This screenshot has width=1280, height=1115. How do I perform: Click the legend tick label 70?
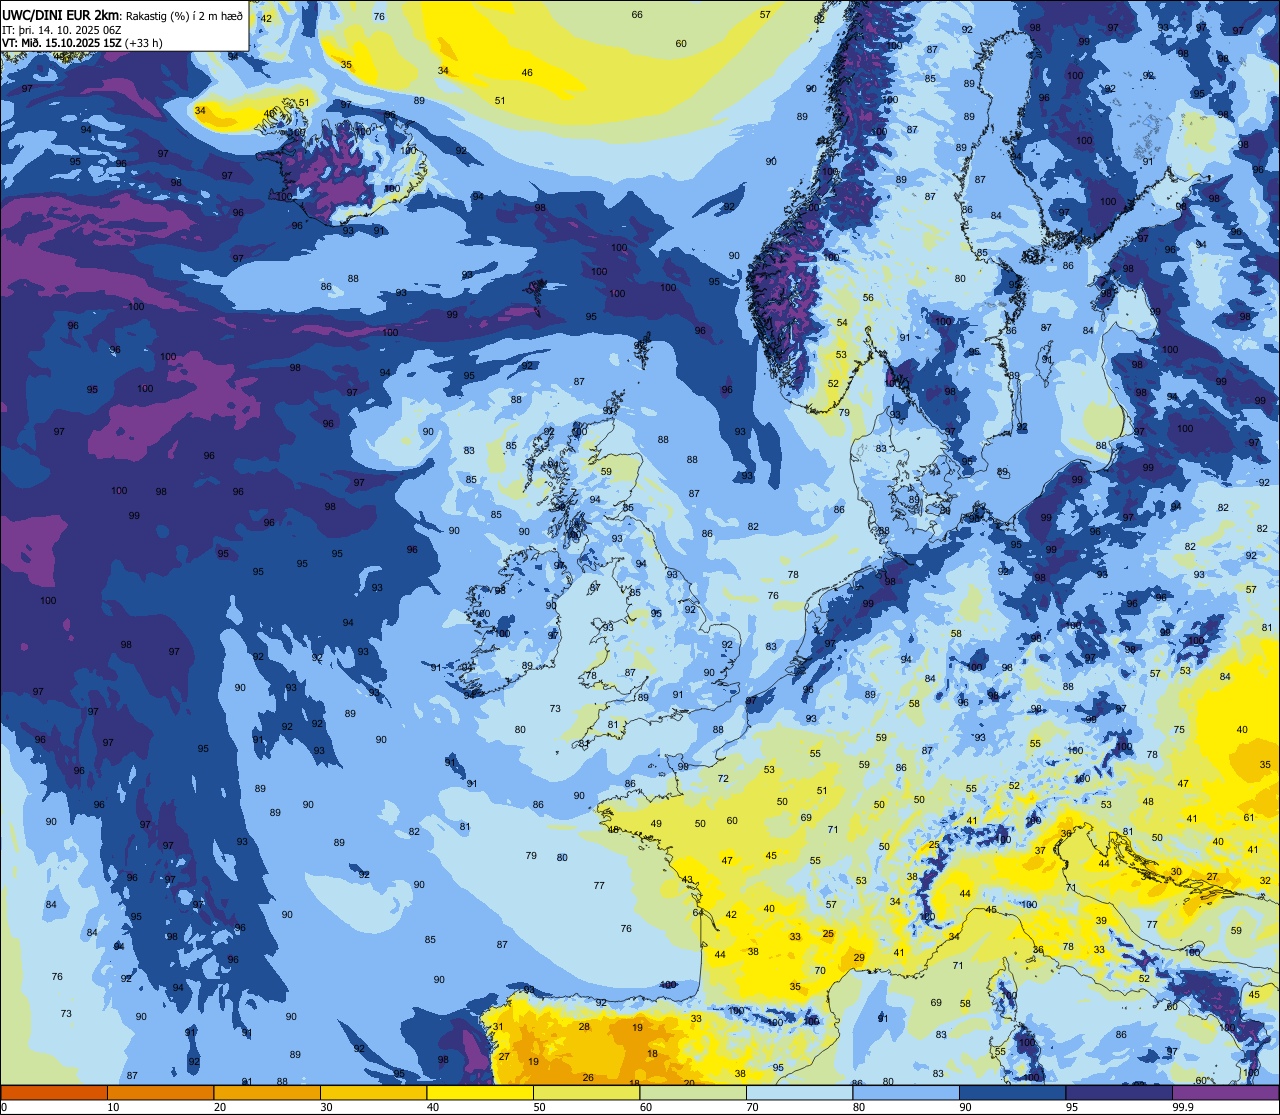point(752,1107)
